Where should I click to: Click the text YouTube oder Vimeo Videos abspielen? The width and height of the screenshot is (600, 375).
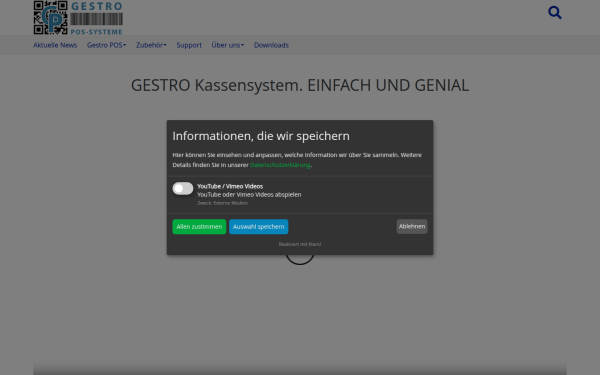coord(249,194)
